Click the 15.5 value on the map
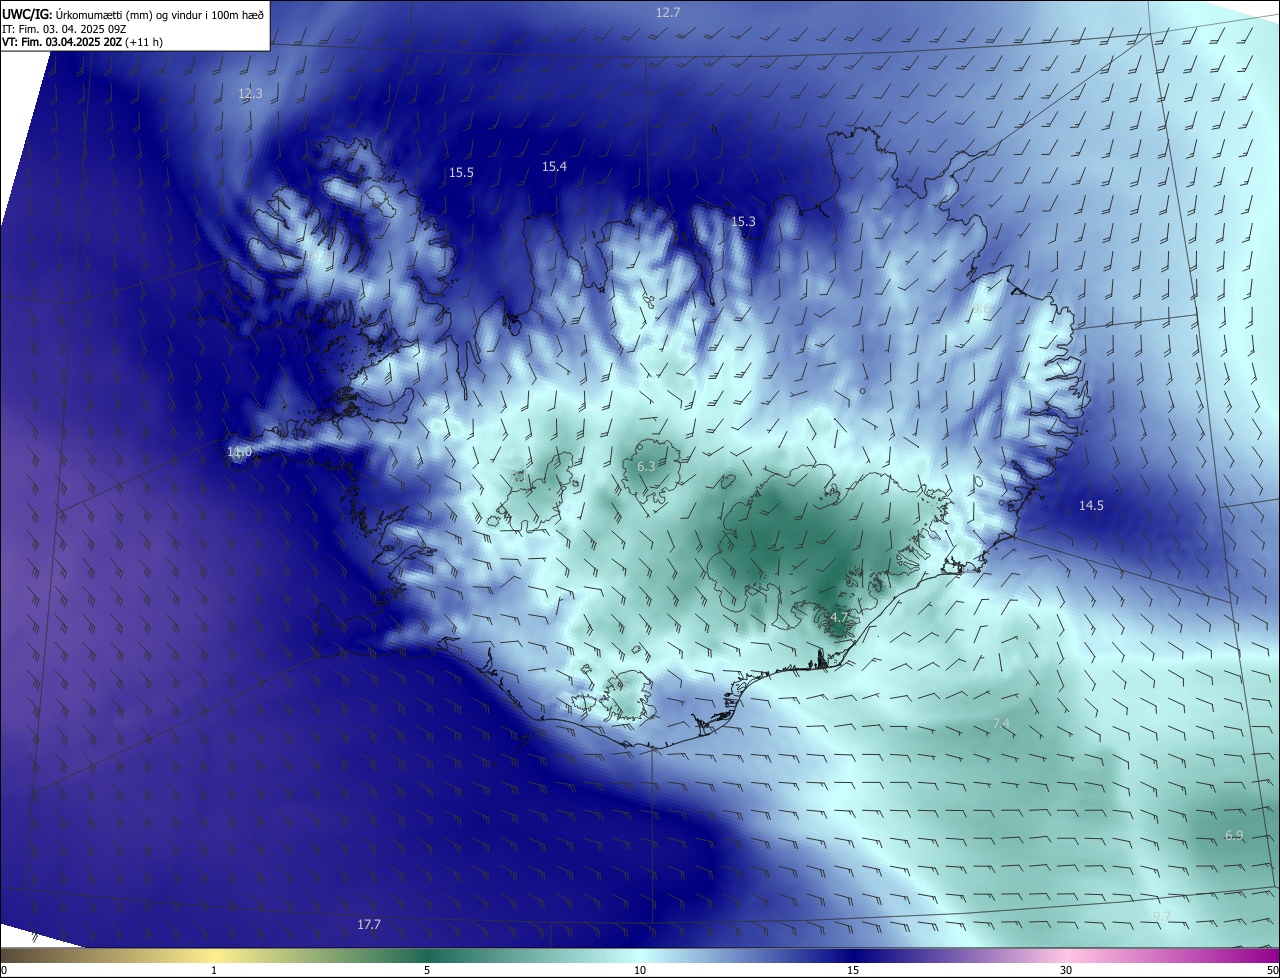 tap(461, 173)
